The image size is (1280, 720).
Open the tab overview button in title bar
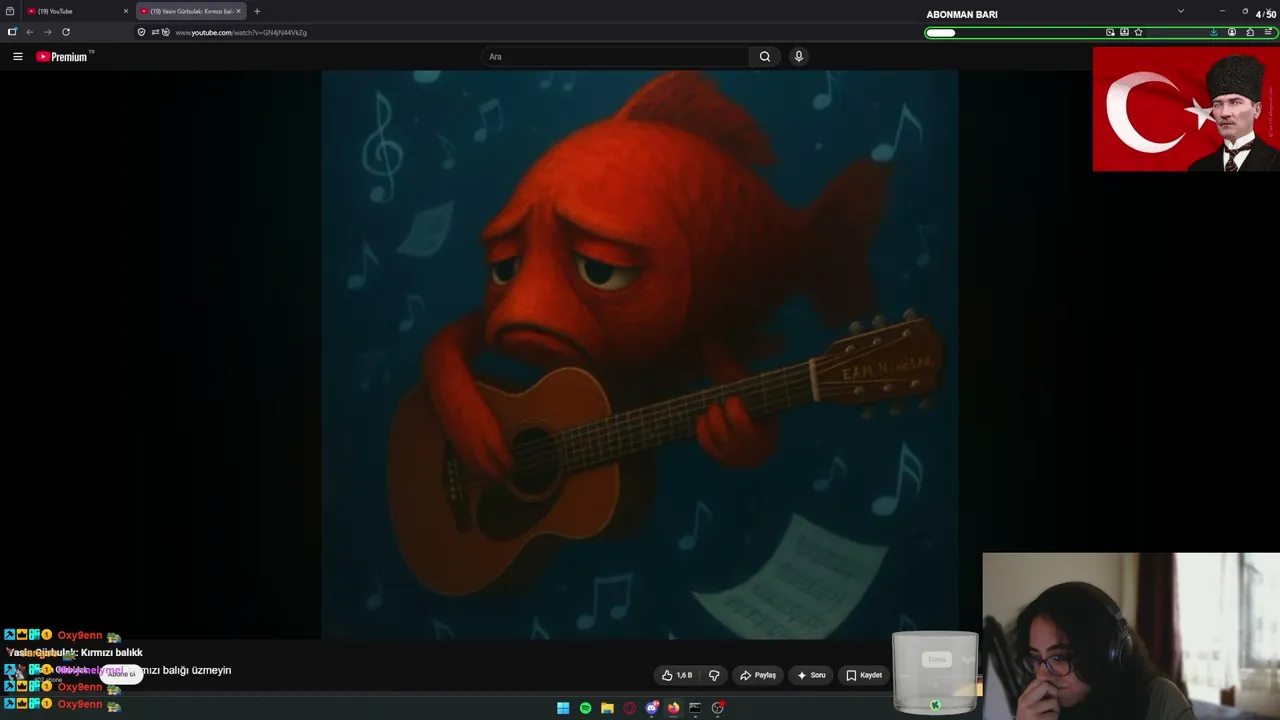[10, 11]
